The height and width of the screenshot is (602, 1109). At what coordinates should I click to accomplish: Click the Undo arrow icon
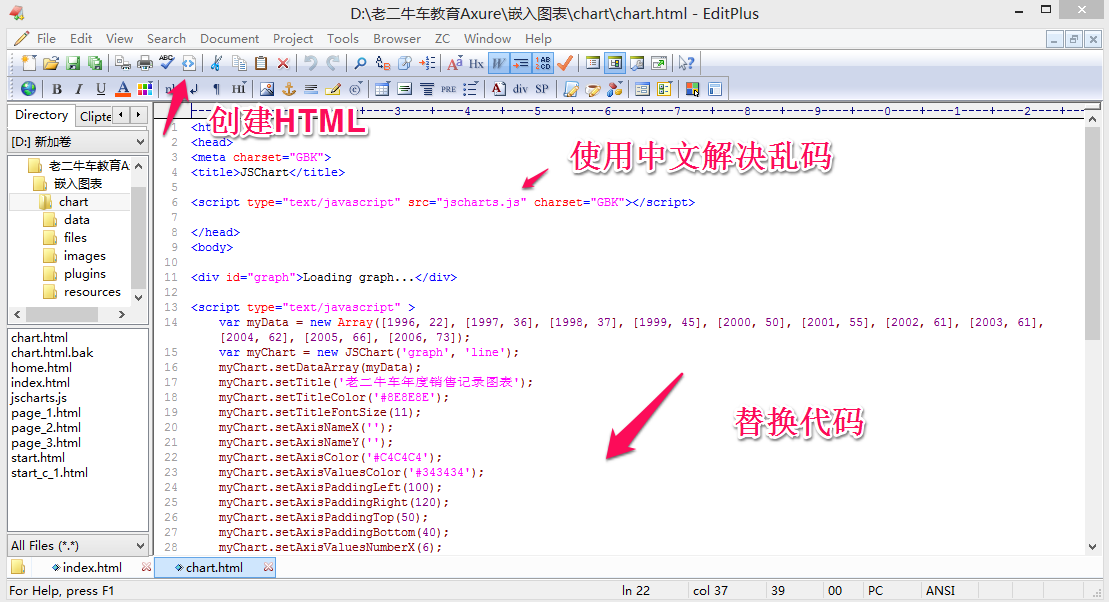[310, 64]
